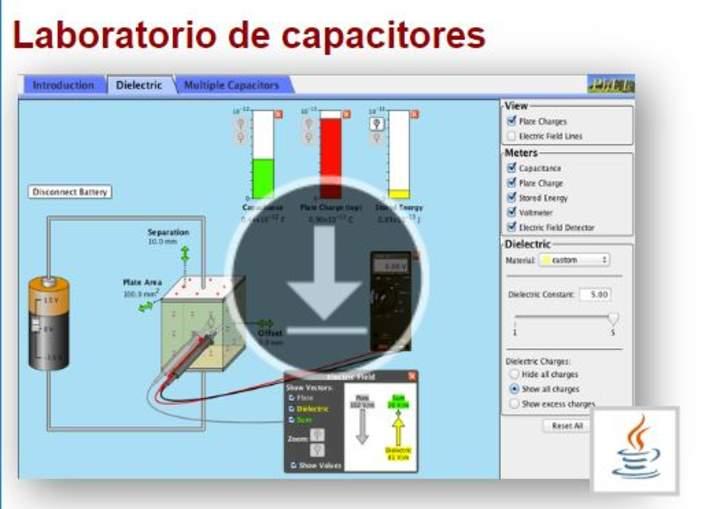Click the voltmeter device
This screenshot has height=509, width=720.
click(x=390, y=300)
